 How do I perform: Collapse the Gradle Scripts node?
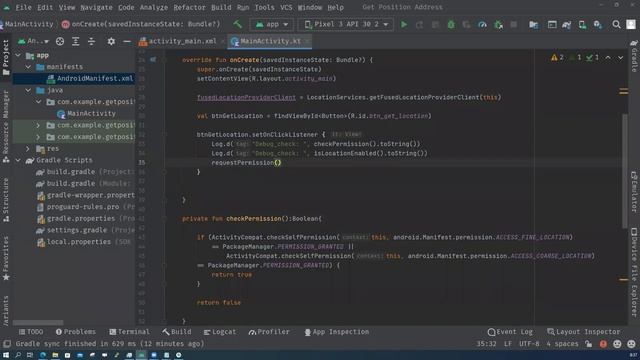coord(18,160)
